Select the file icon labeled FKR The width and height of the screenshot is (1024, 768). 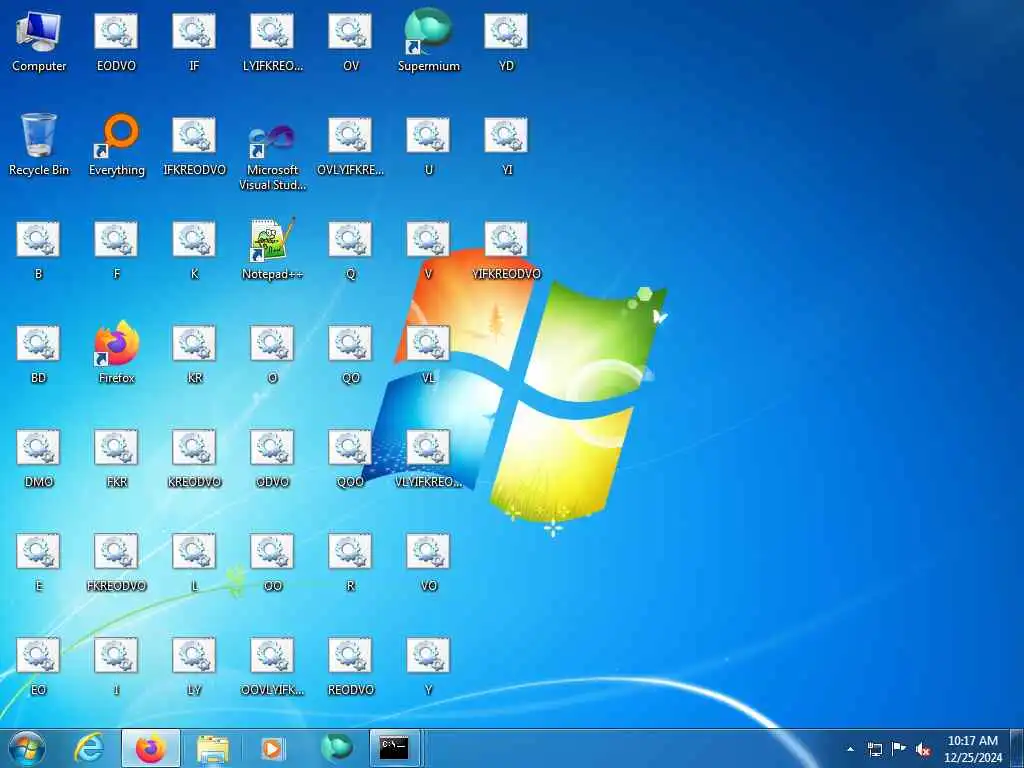116,457
